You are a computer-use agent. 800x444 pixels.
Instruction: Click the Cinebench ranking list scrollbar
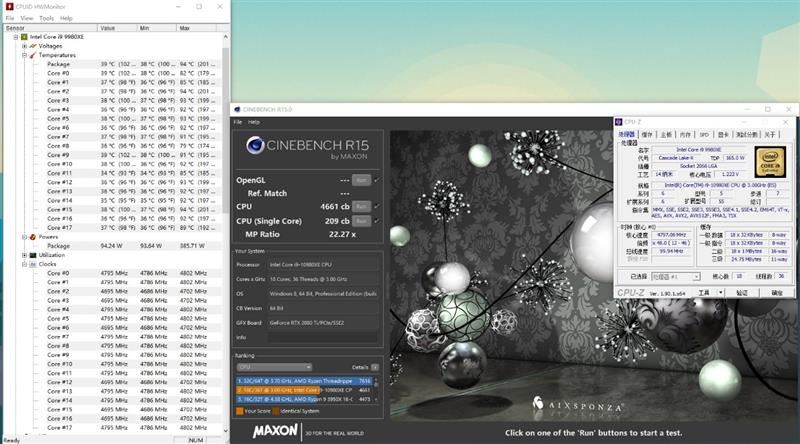click(377, 390)
